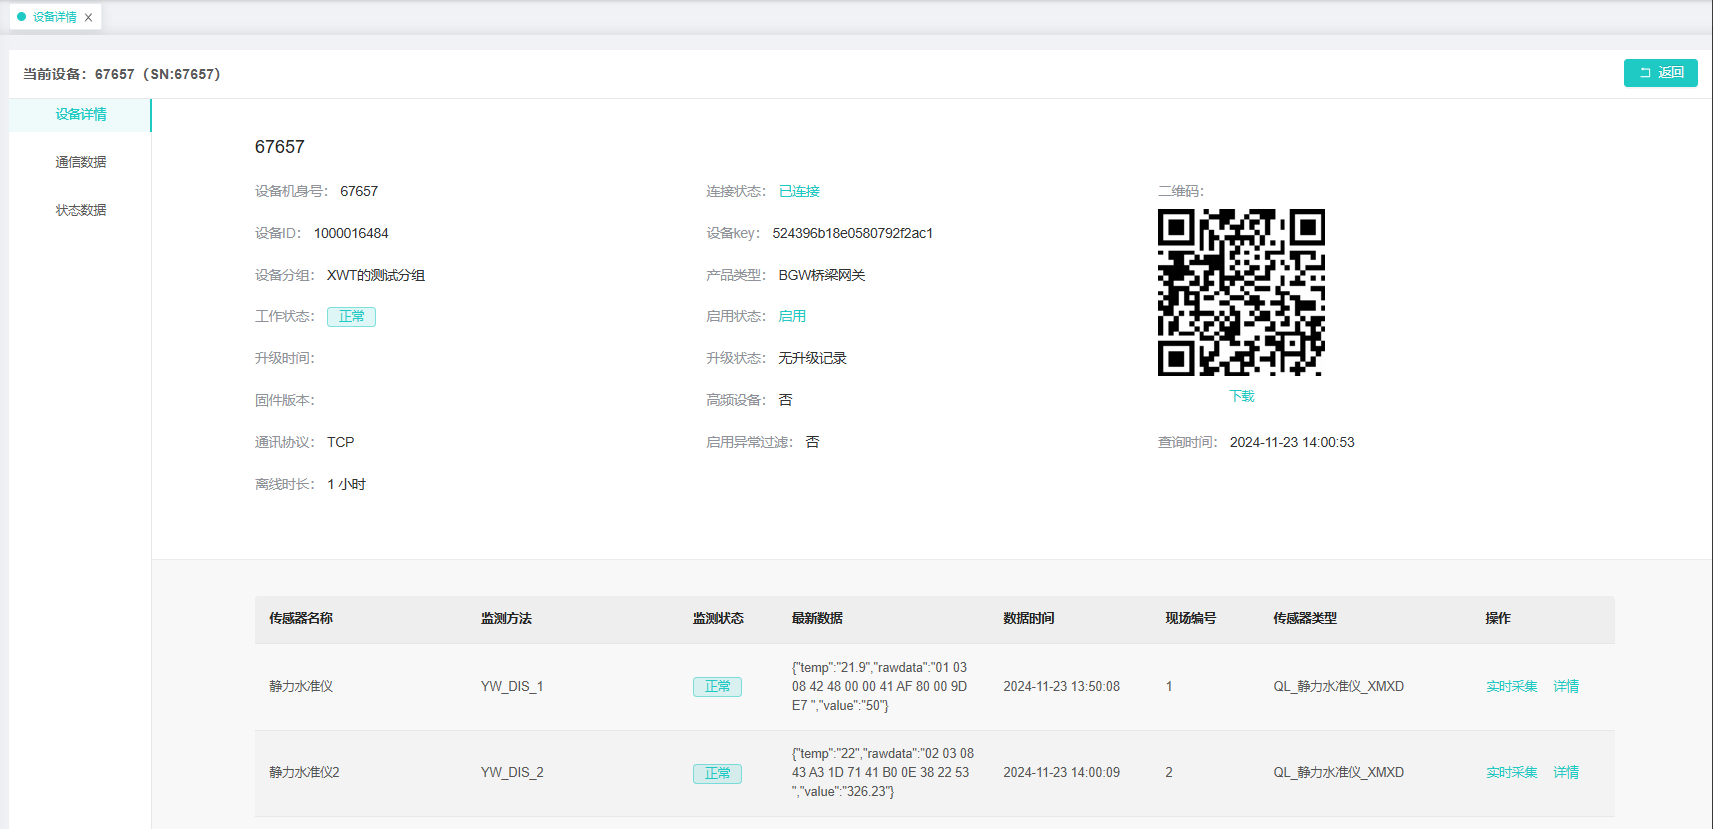Switch to 通信数据 in sidebar
Image resolution: width=1713 pixels, height=829 pixels.
point(81,162)
